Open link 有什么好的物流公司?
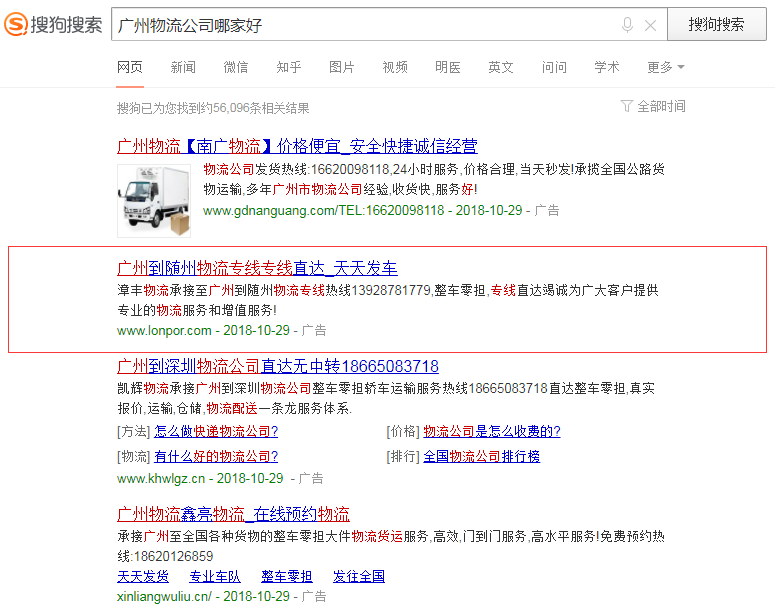Viewport: 775px width, 610px height. (x=216, y=456)
